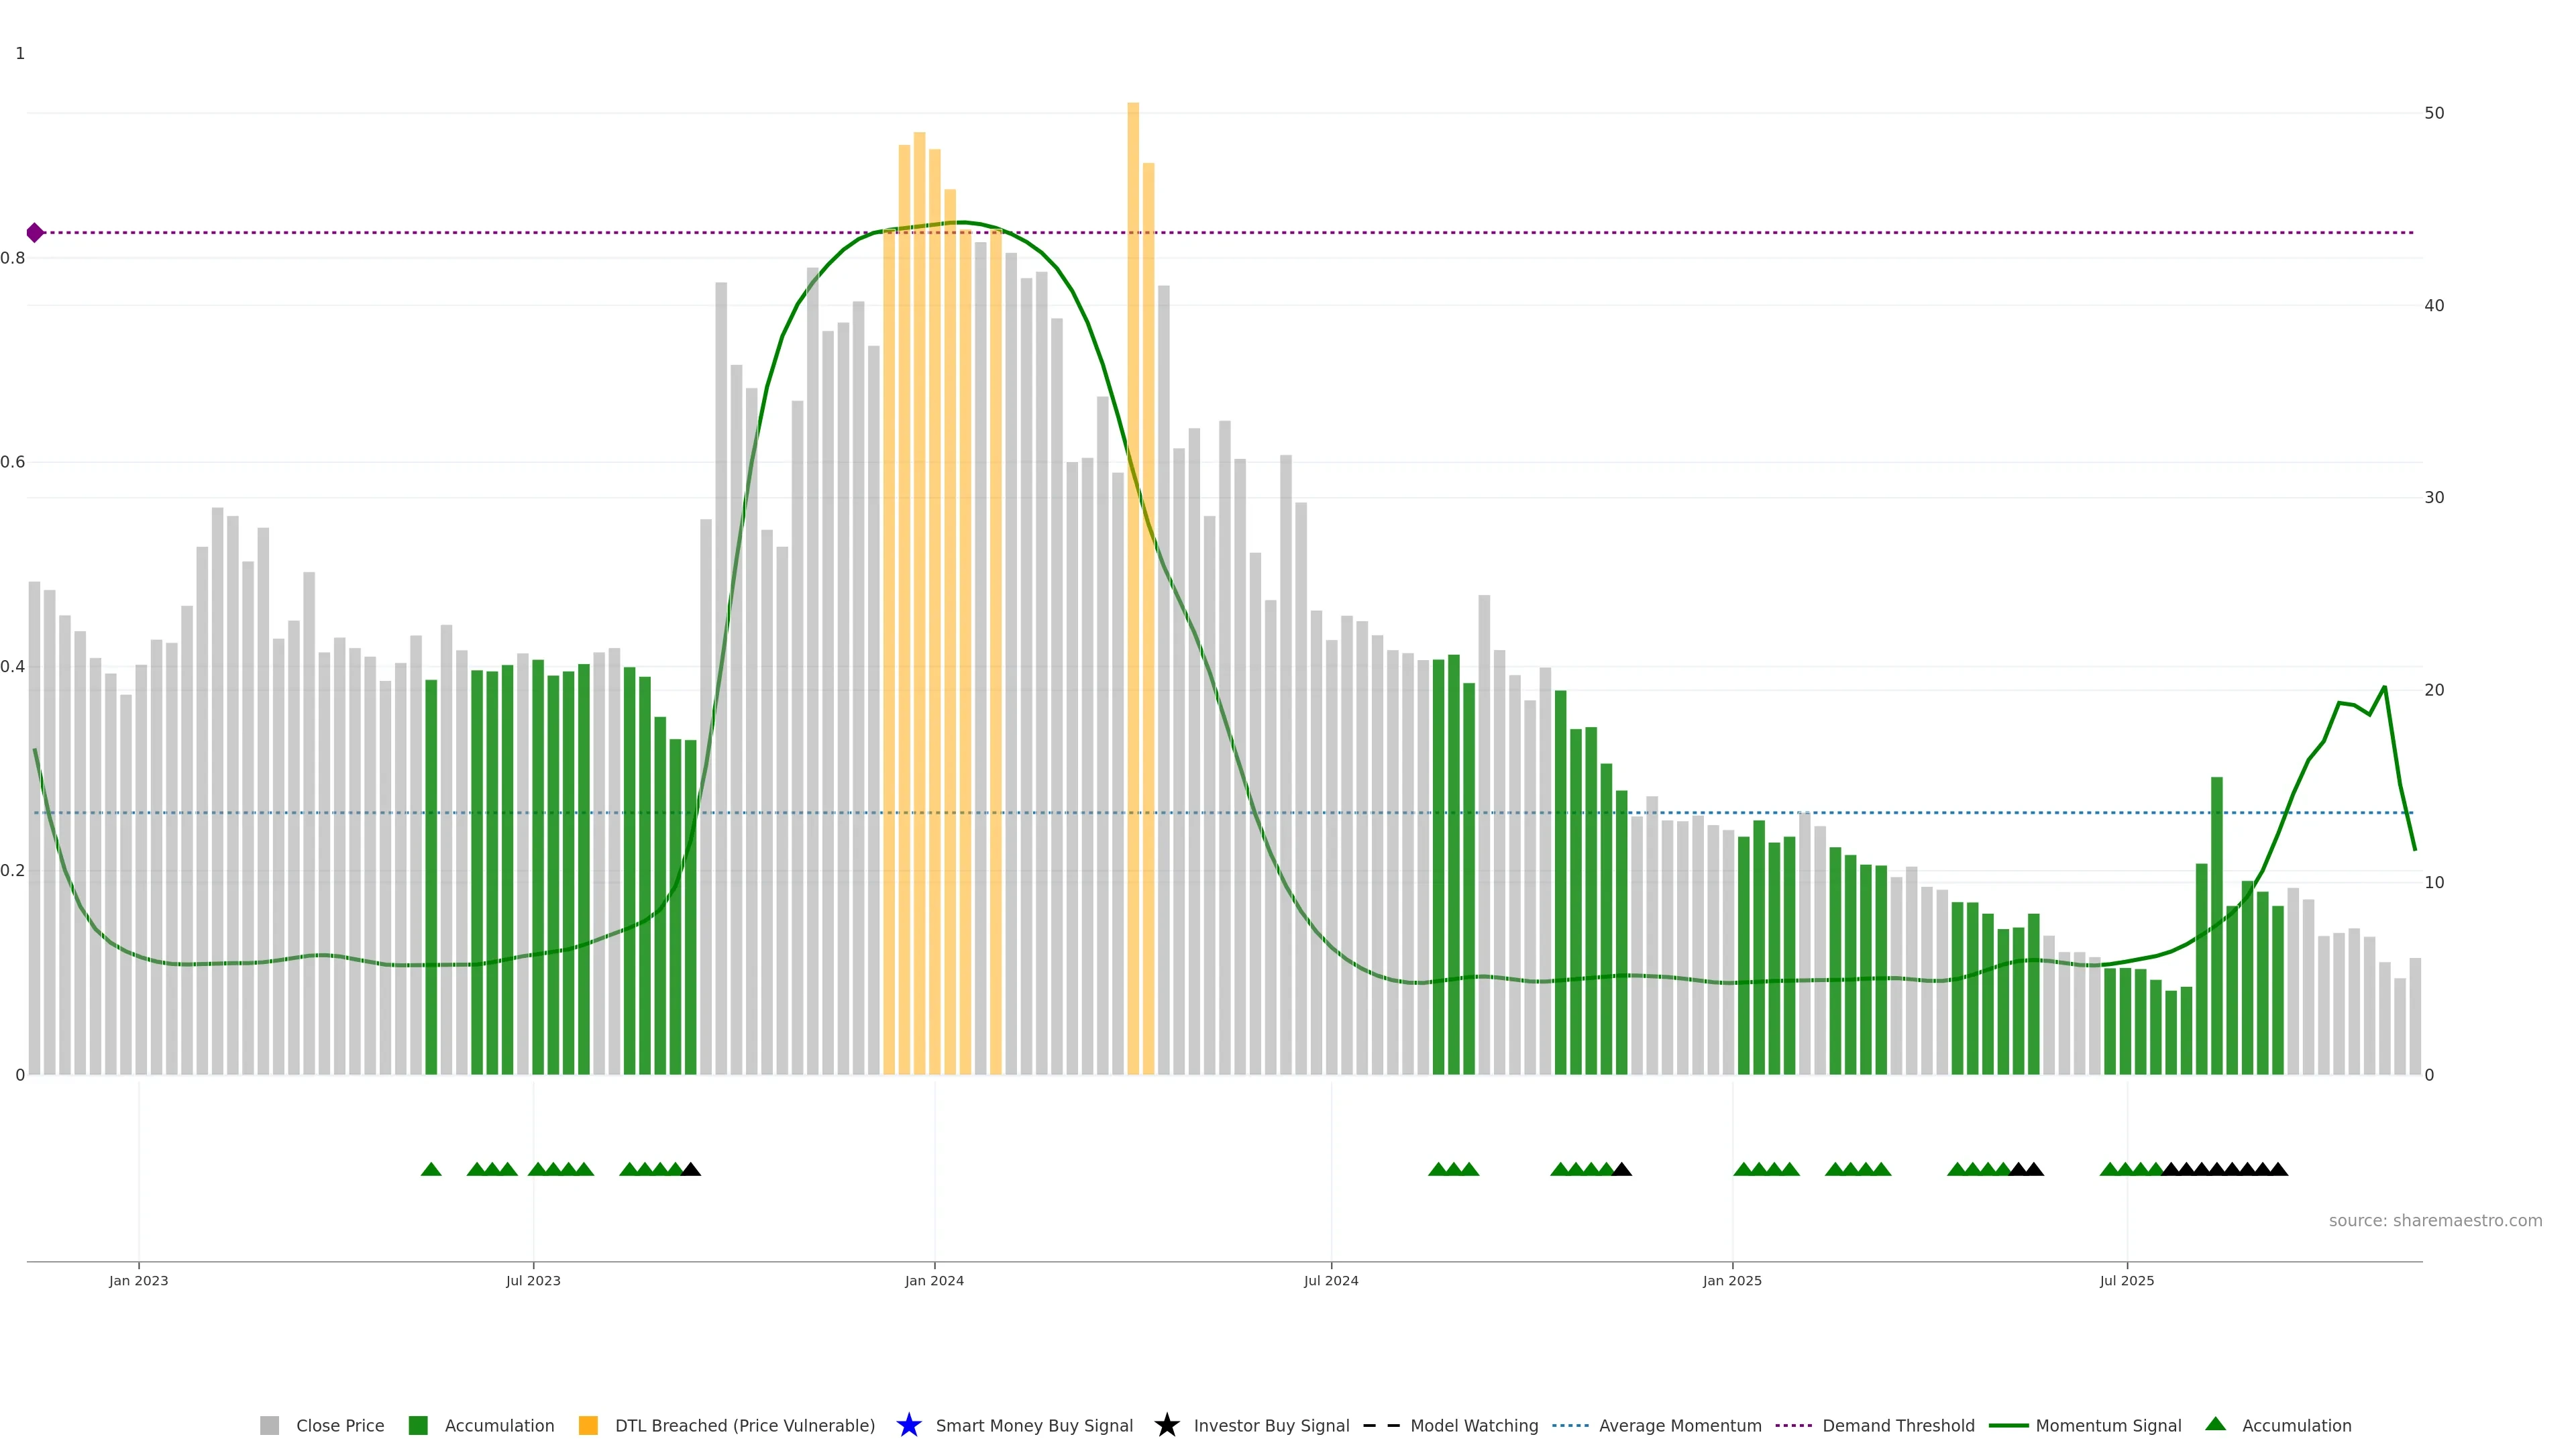Toggle the Momentum Signal legend label
The width and height of the screenshot is (2576, 1449).
[x=2108, y=1425]
